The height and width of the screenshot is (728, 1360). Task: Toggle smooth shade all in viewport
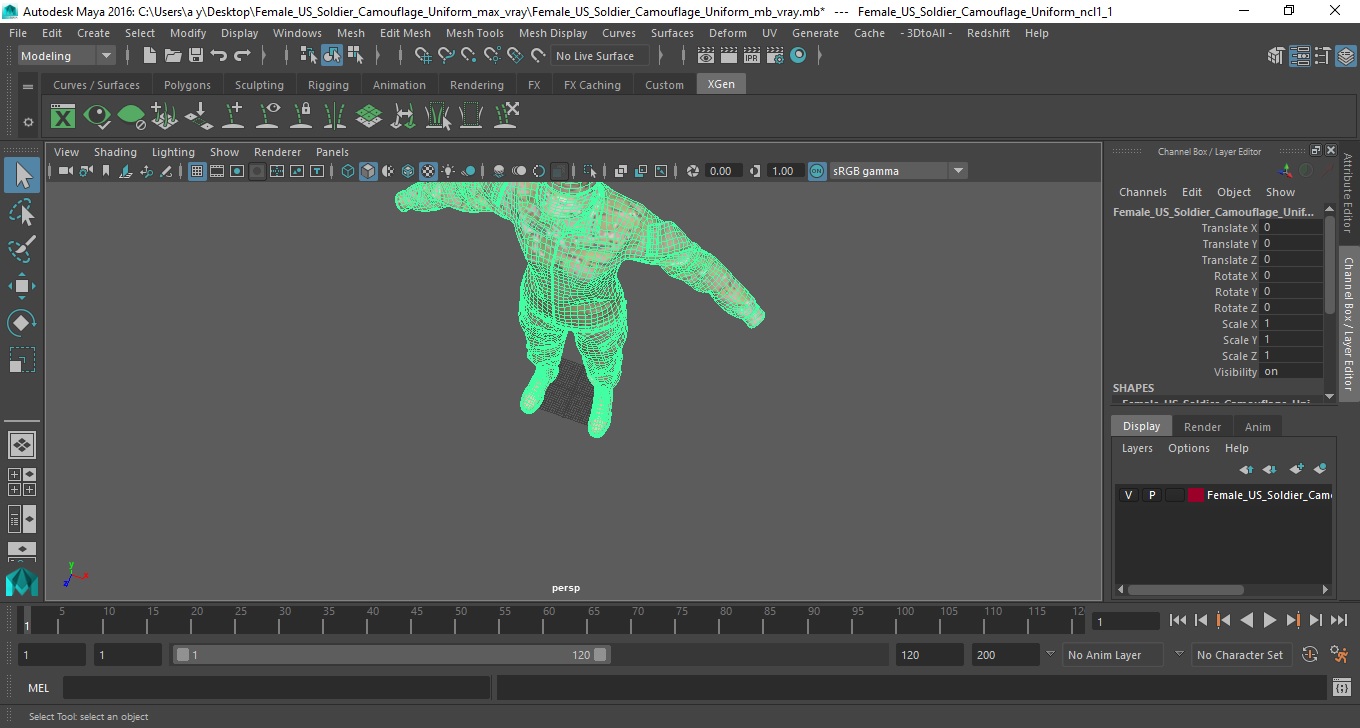pos(368,171)
